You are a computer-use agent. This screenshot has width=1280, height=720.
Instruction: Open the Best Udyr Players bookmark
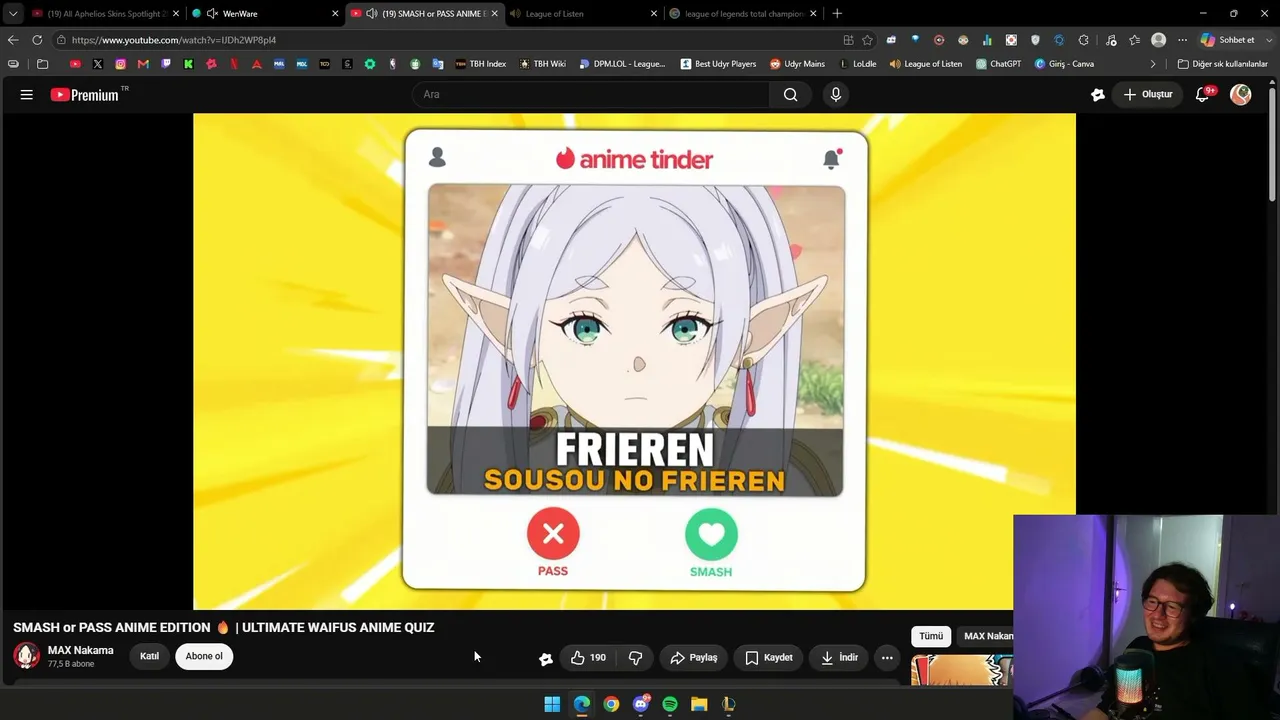[x=718, y=64]
